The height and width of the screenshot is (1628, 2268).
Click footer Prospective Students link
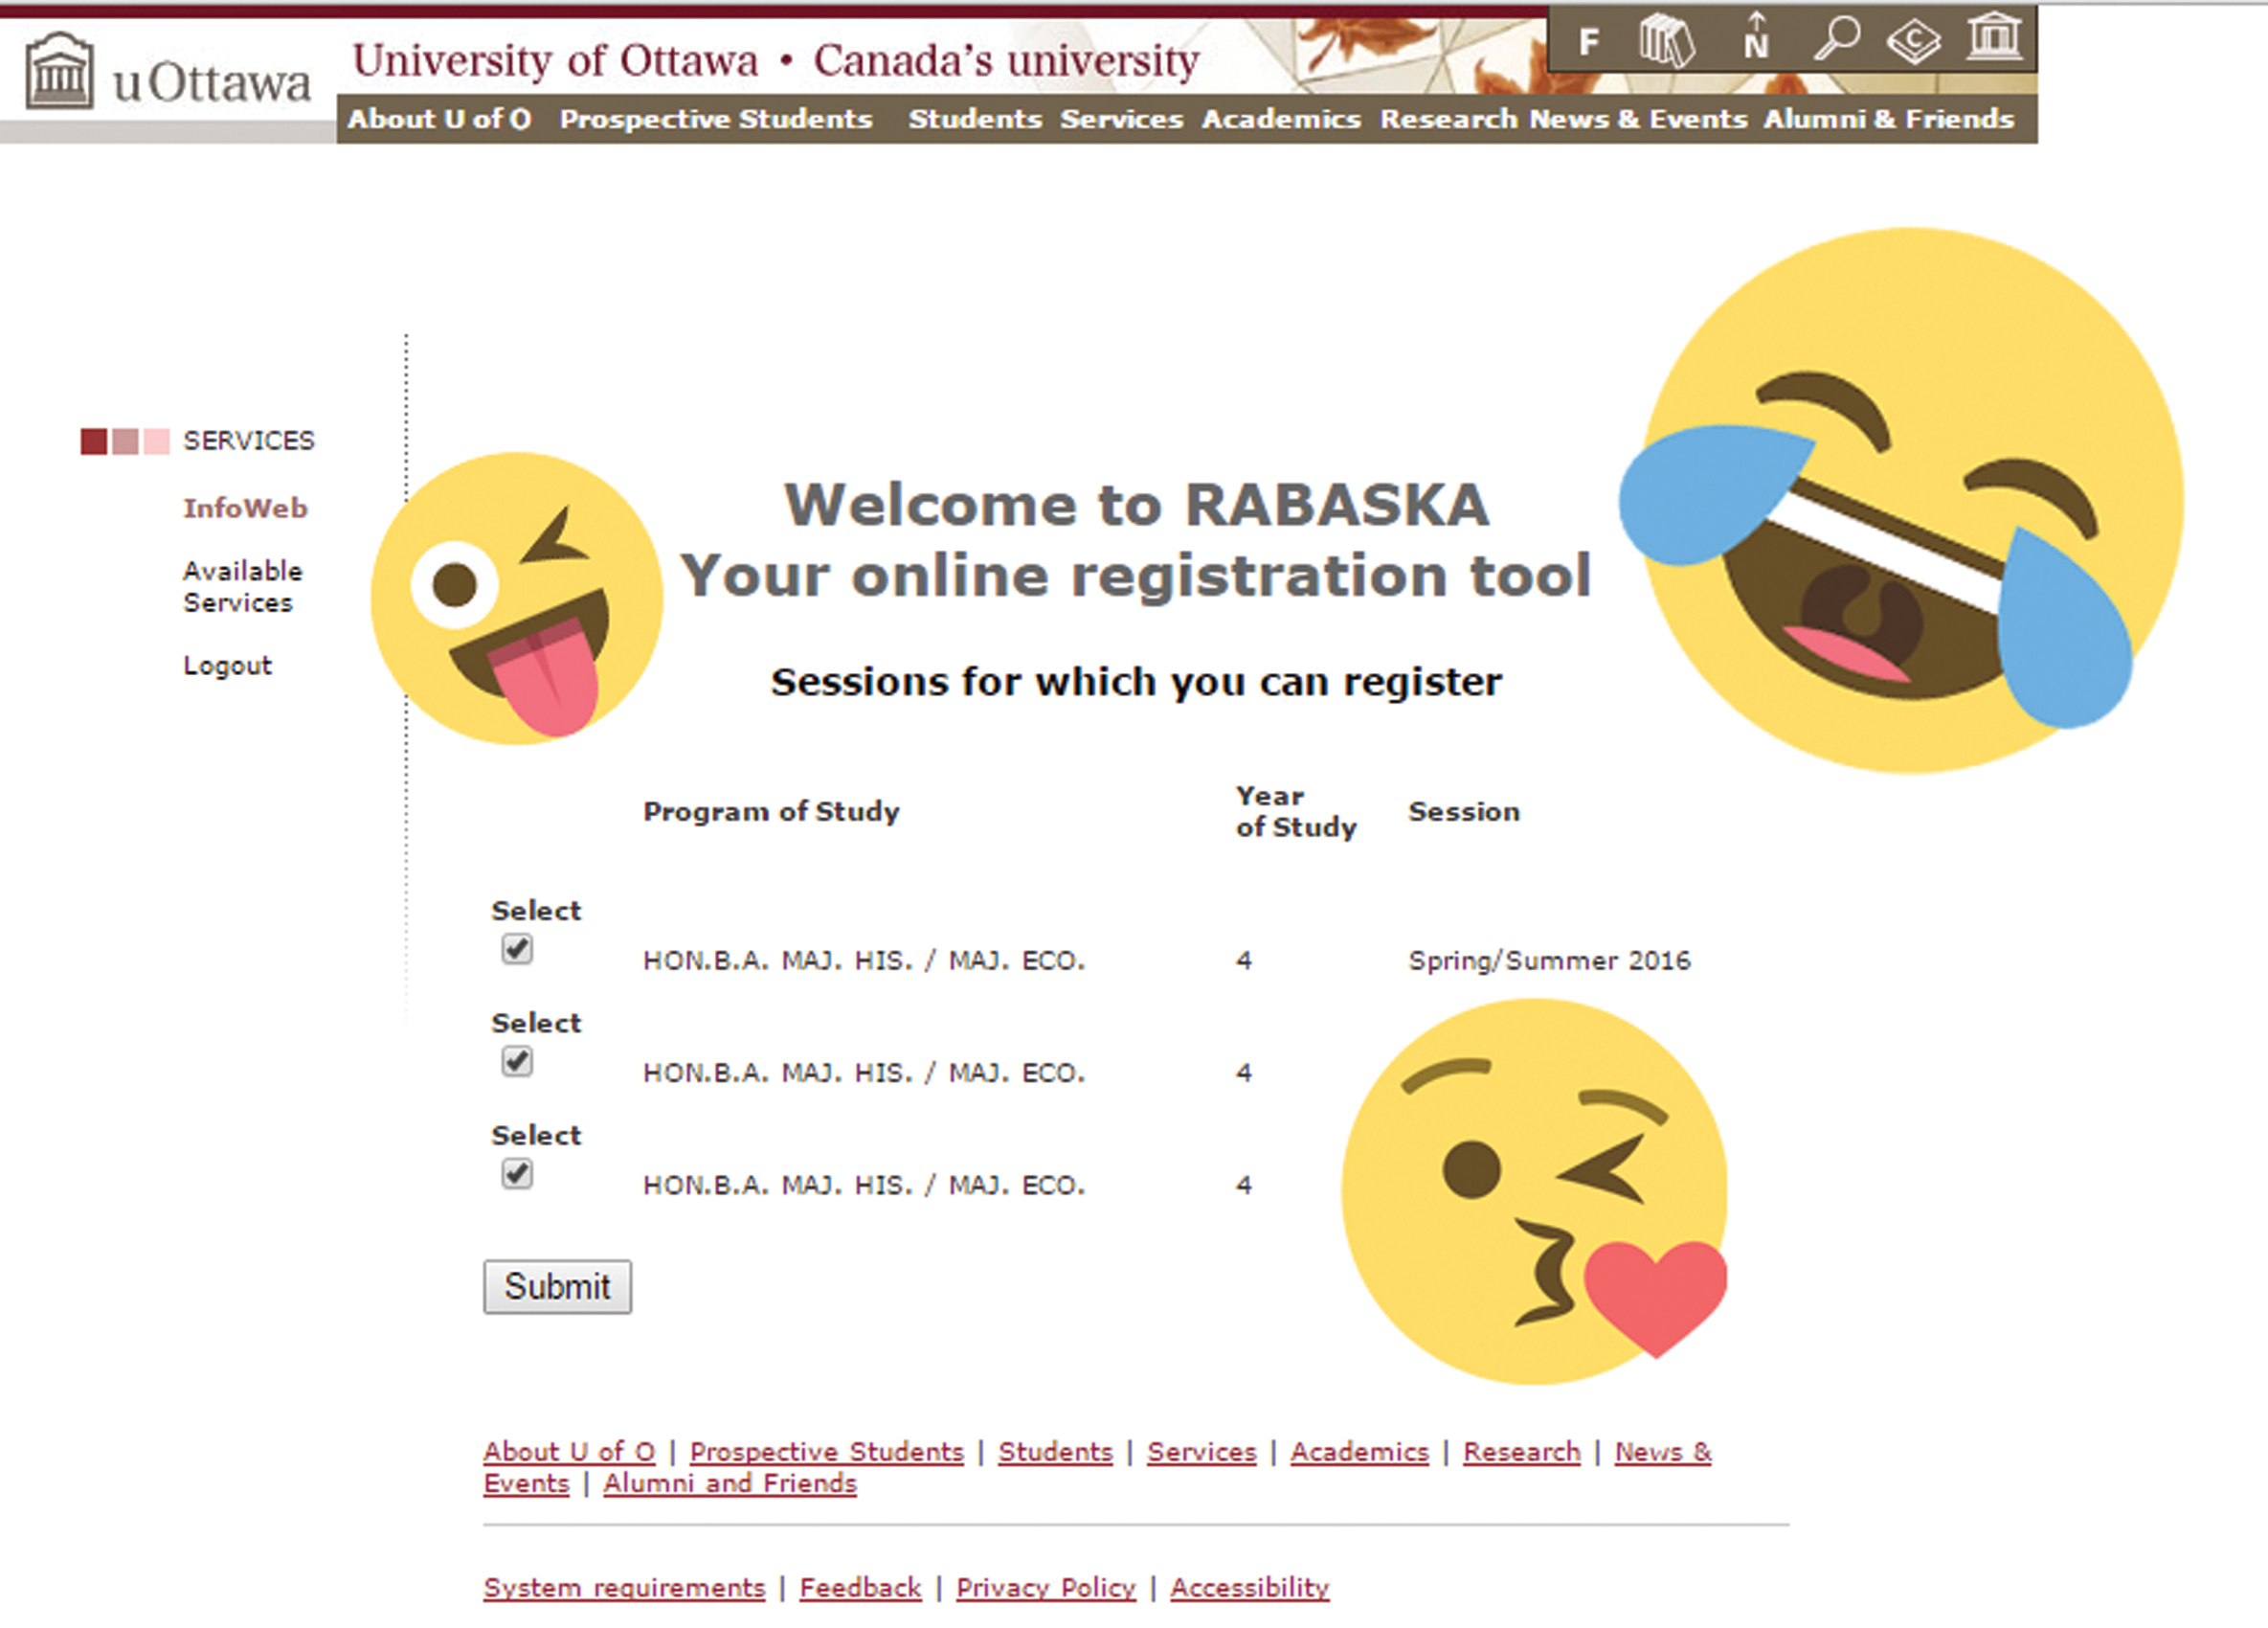(x=827, y=1451)
